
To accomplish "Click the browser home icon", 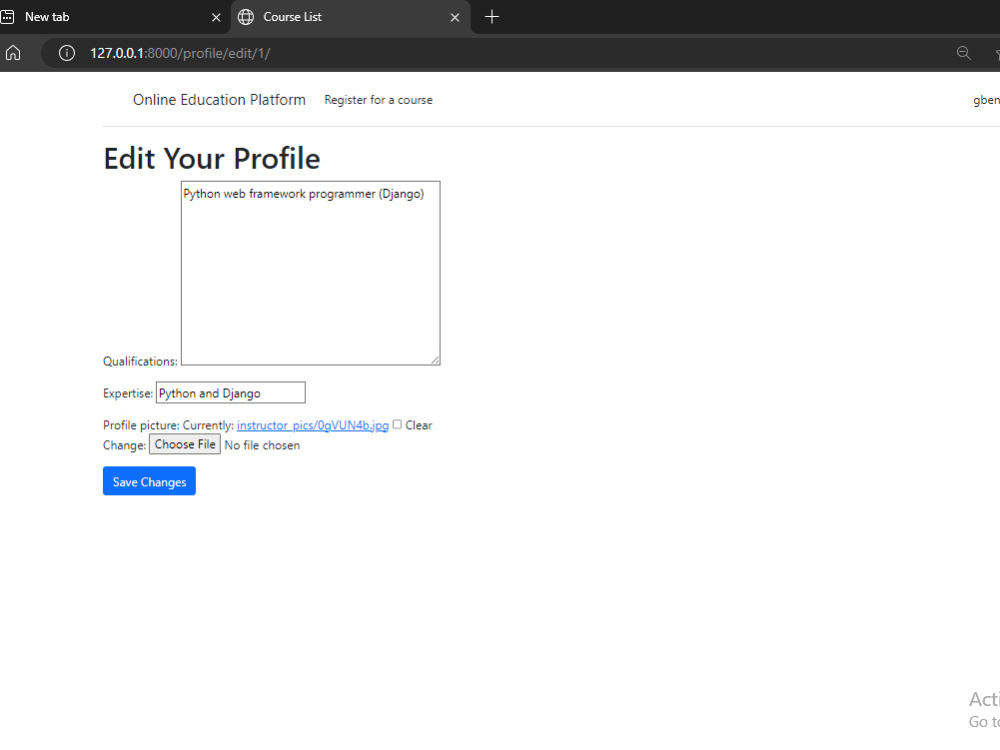I will click(x=13, y=53).
